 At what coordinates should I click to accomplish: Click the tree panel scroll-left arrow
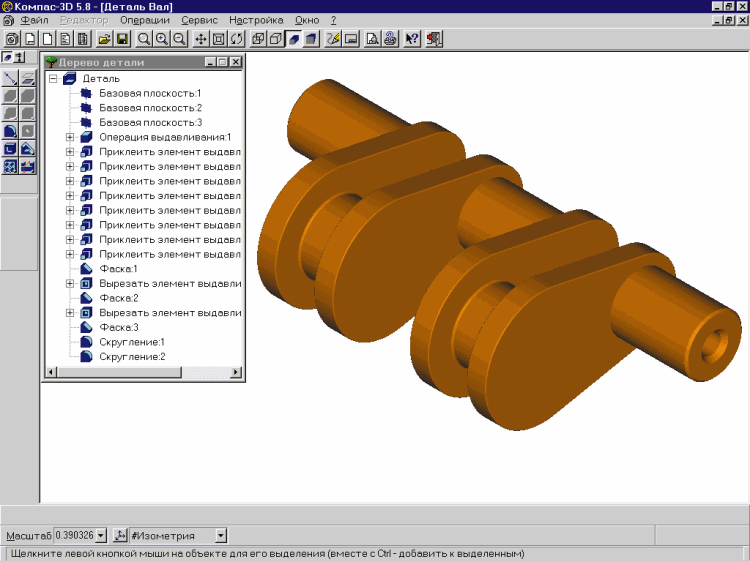pos(51,372)
